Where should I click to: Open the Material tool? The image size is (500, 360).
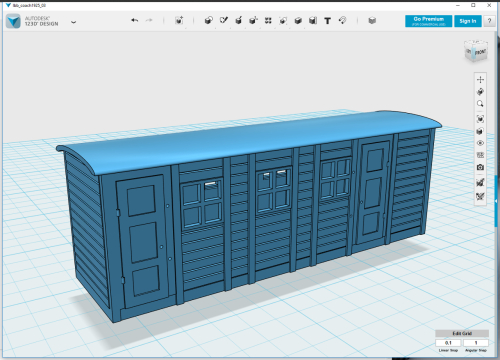pos(372,20)
